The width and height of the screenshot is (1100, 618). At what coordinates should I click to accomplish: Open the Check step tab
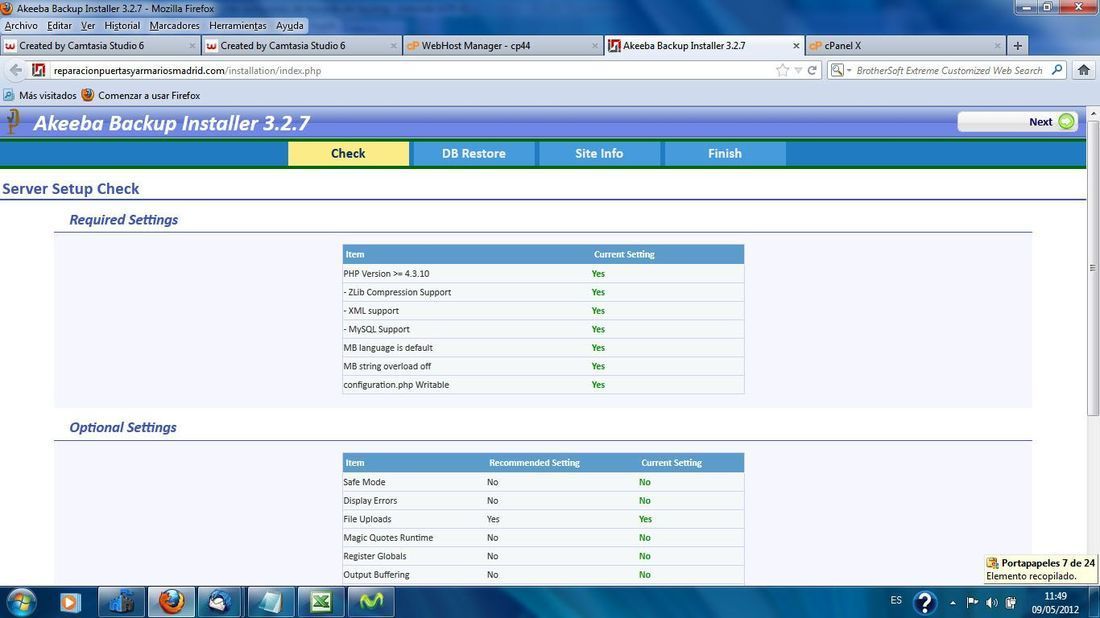point(348,154)
